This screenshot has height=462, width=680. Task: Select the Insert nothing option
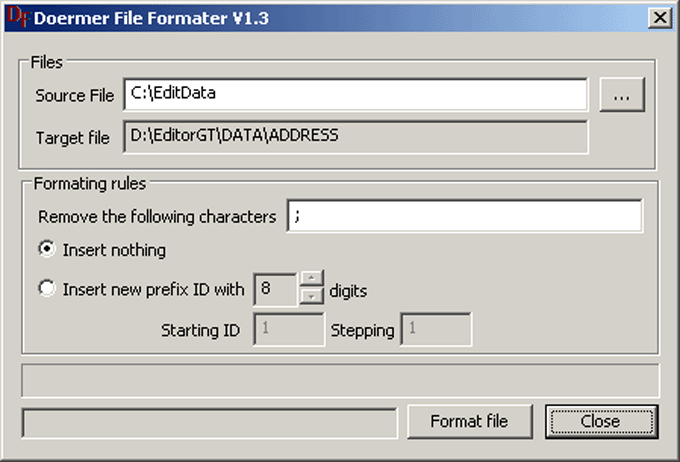pos(46,250)
